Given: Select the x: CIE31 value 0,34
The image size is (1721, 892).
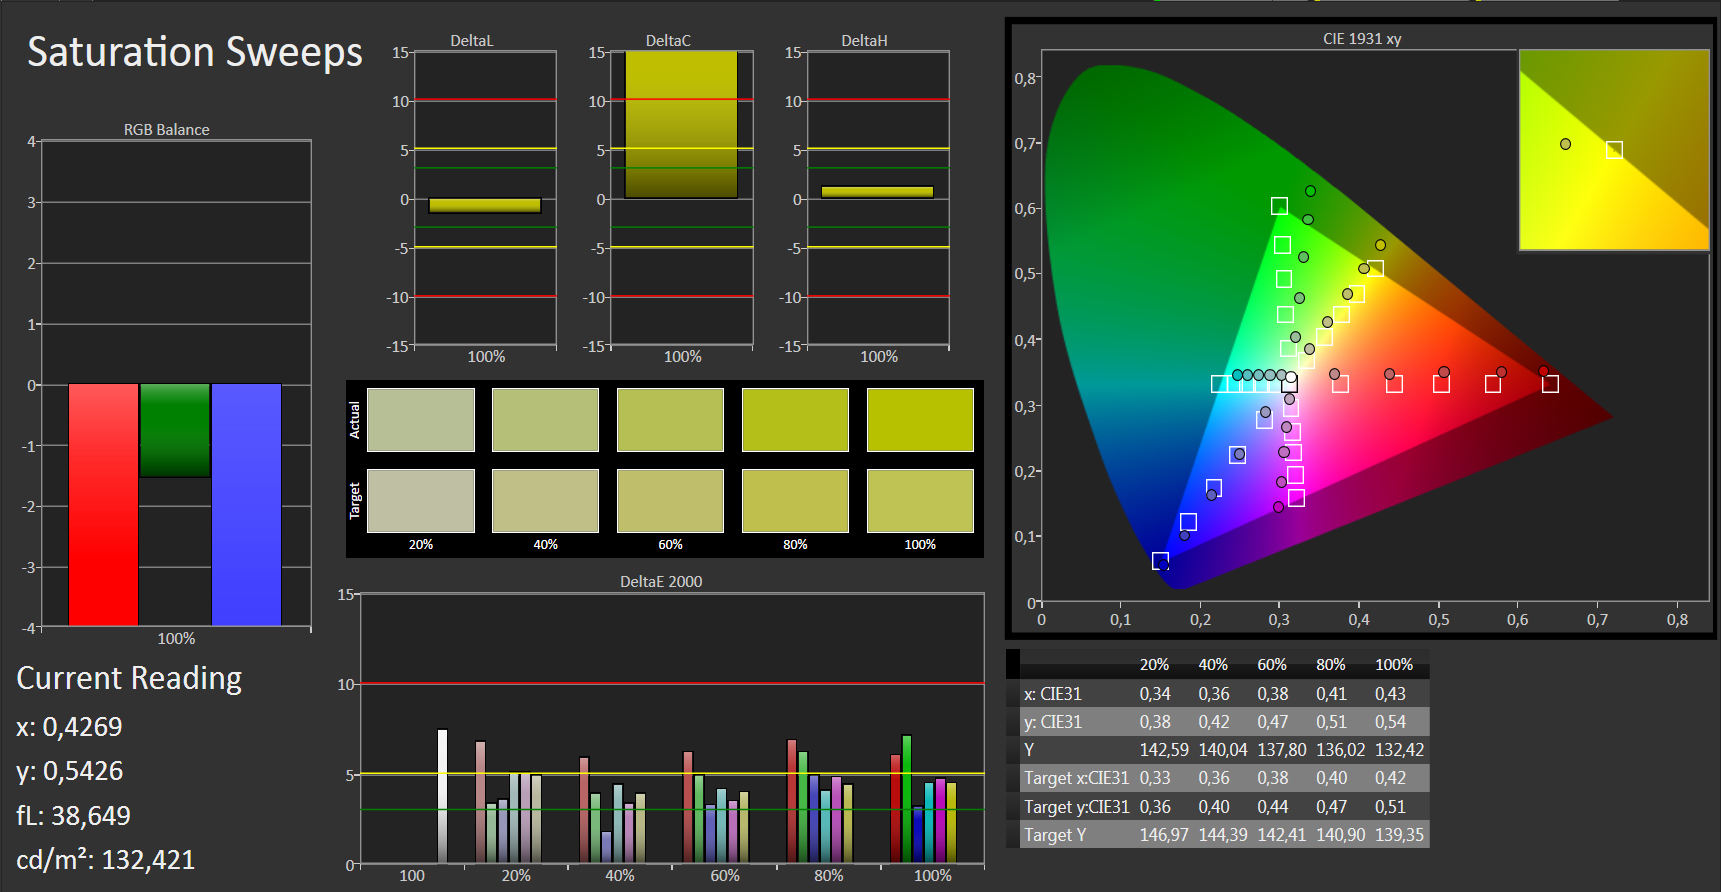Looking at the screenshot, I should click(1155, 694).
